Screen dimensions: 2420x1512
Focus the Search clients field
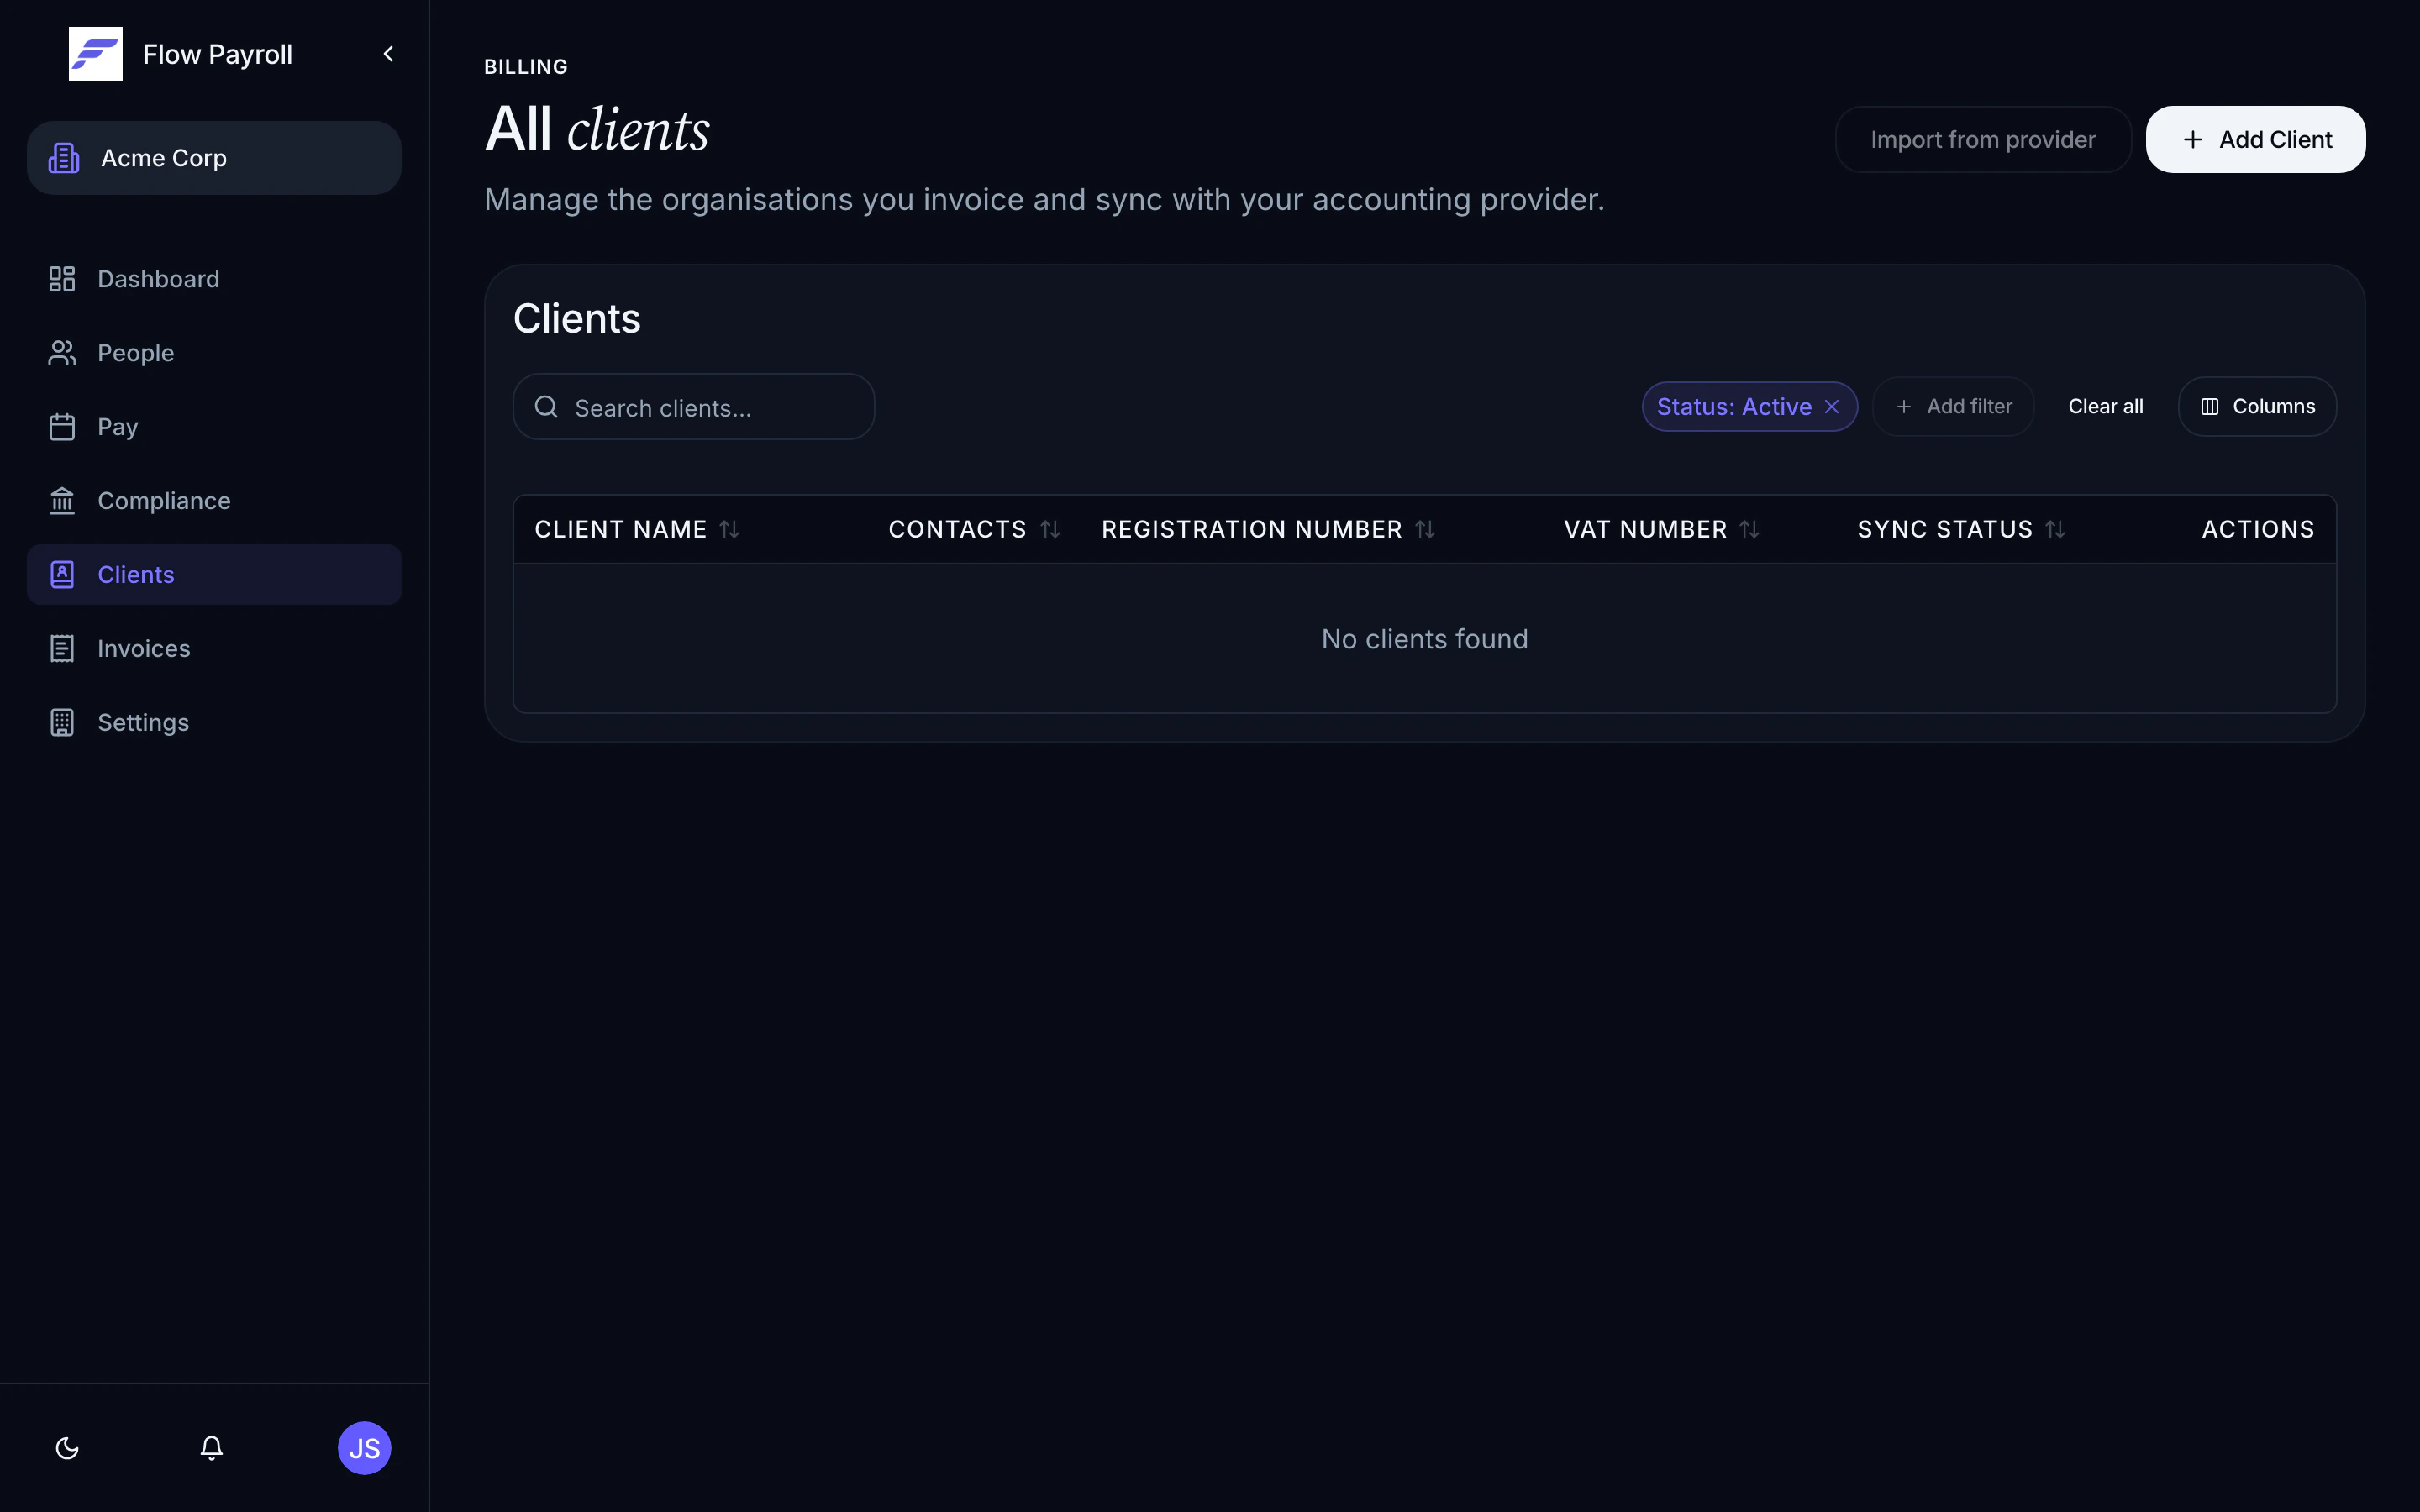pyautogui.click(x=694, y=407)
